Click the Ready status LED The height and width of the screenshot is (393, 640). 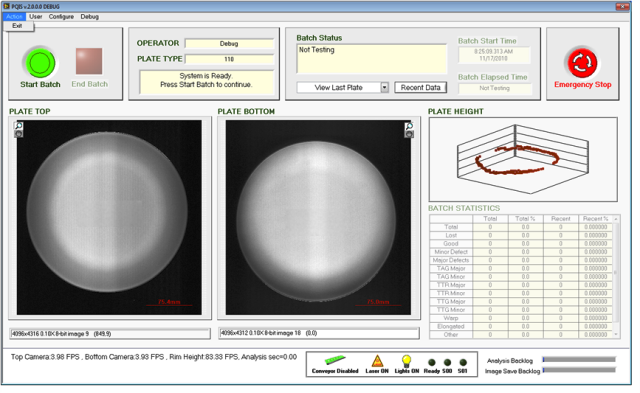click(x=431, y=362)
